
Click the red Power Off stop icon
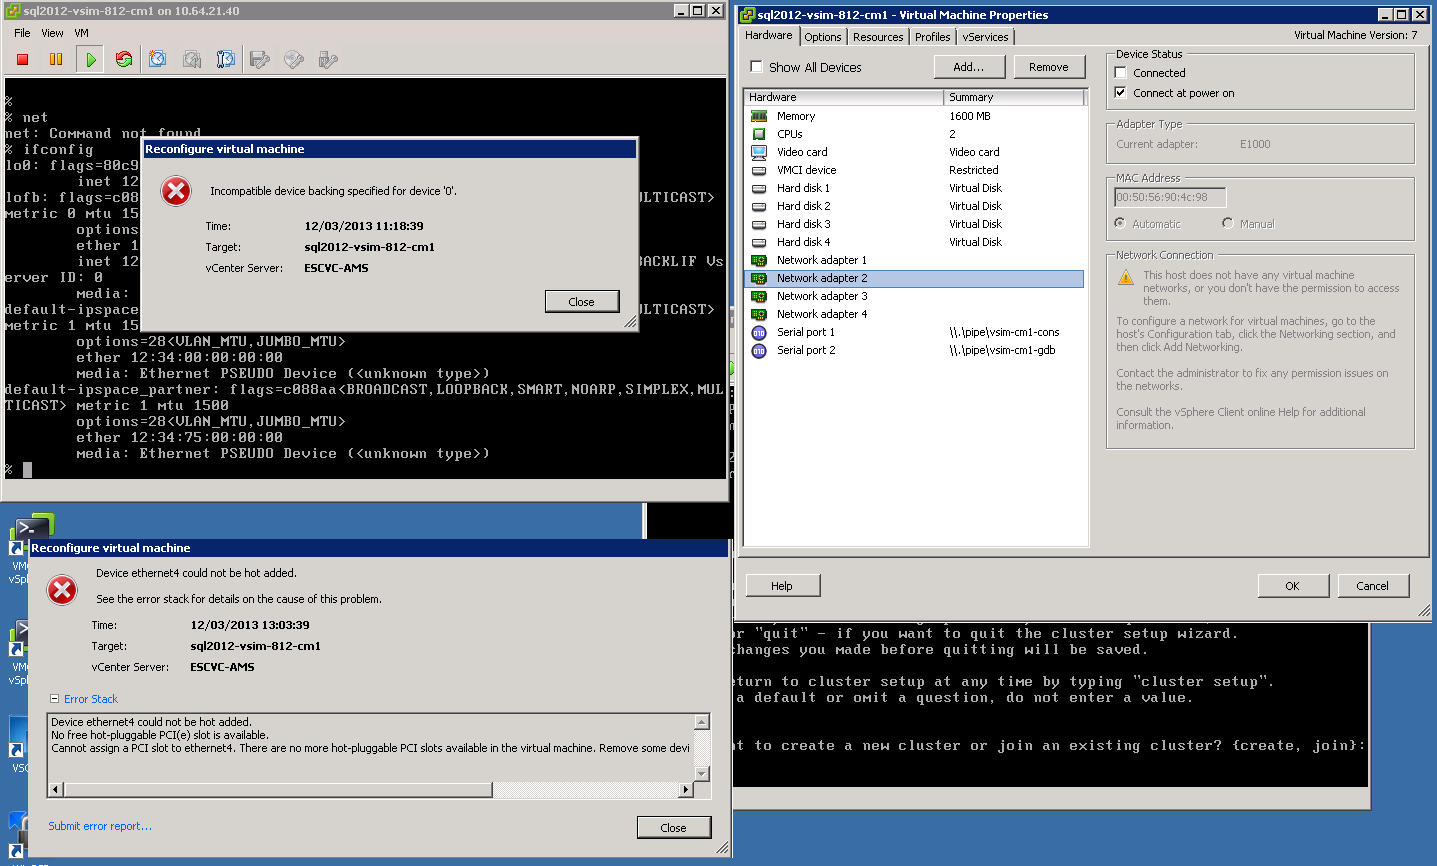22,60
